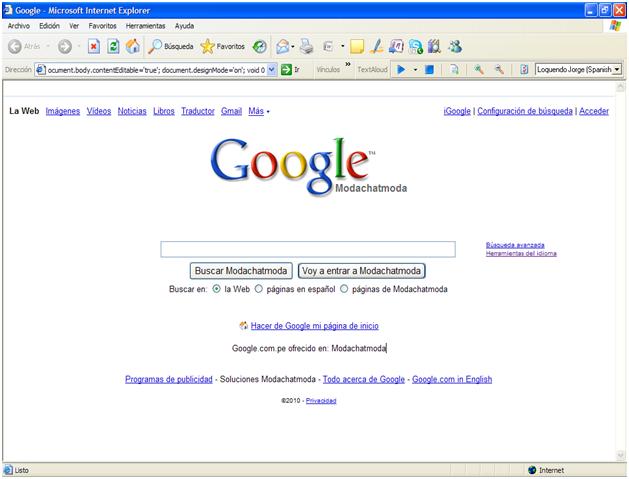The width and height of the screenshot is (629, 479).
Task: Expand the Atrás back history arrow
Action: tap(48, 47)
